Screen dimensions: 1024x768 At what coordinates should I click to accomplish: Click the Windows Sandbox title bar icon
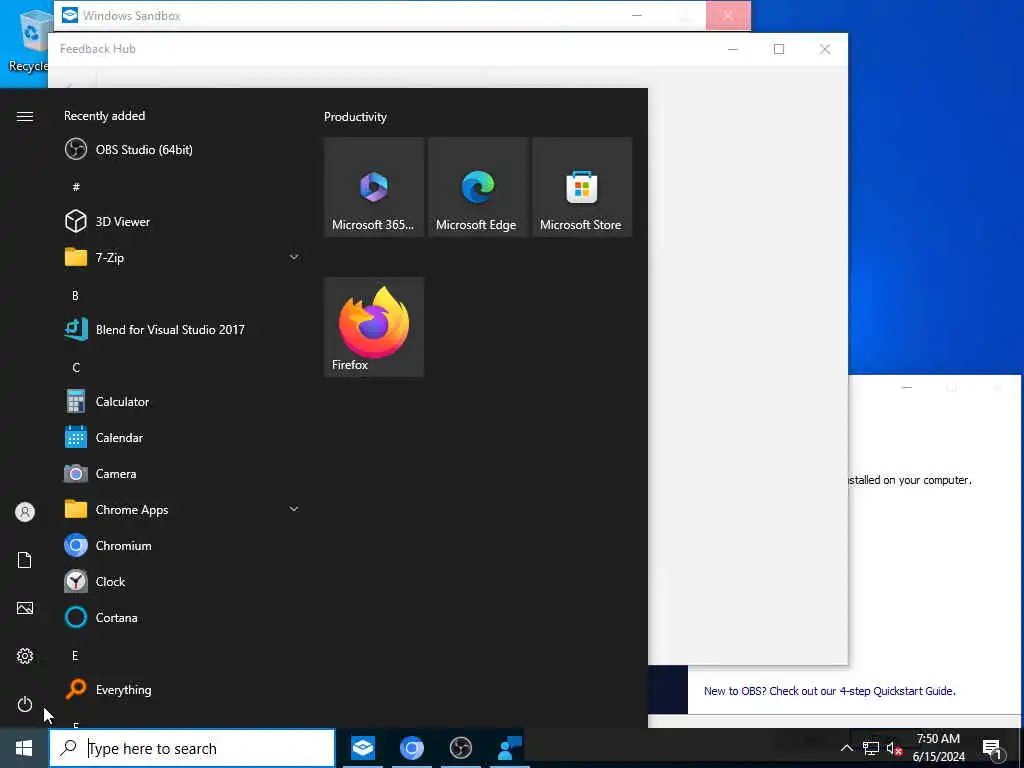coord(69,15)
